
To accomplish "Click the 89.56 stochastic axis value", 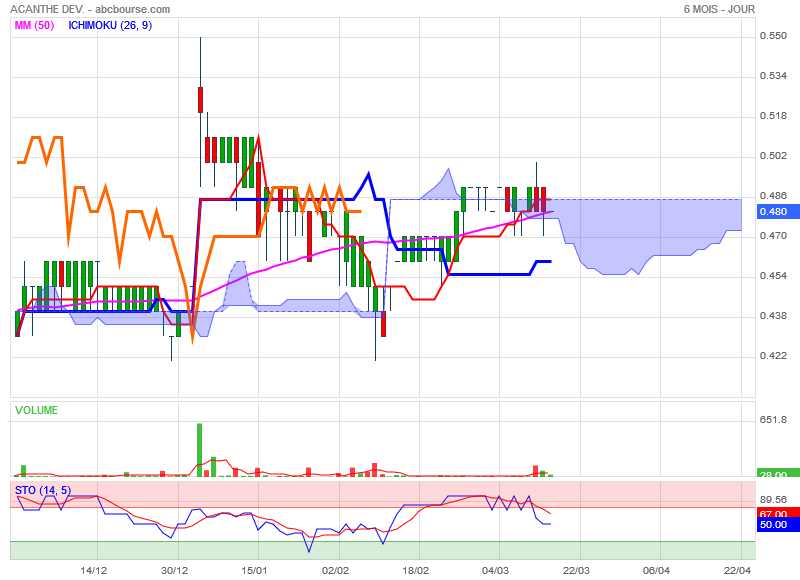I will point(773,499).
